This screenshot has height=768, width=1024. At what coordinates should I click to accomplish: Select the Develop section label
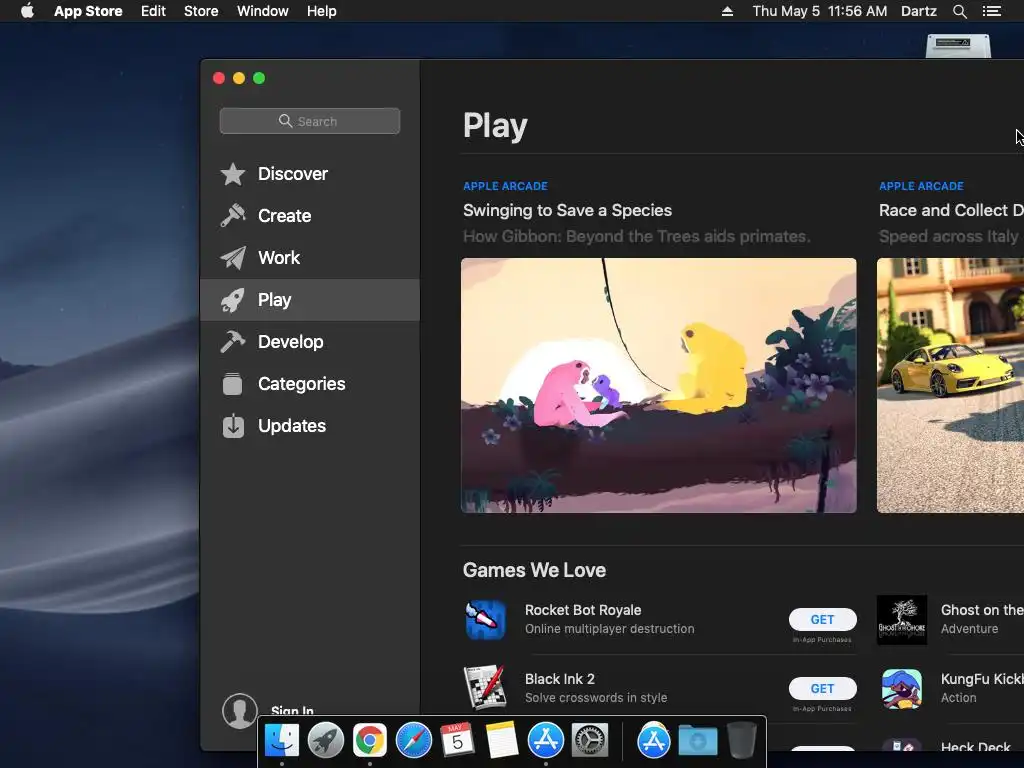pyautogui.click(x=291, y=342)
